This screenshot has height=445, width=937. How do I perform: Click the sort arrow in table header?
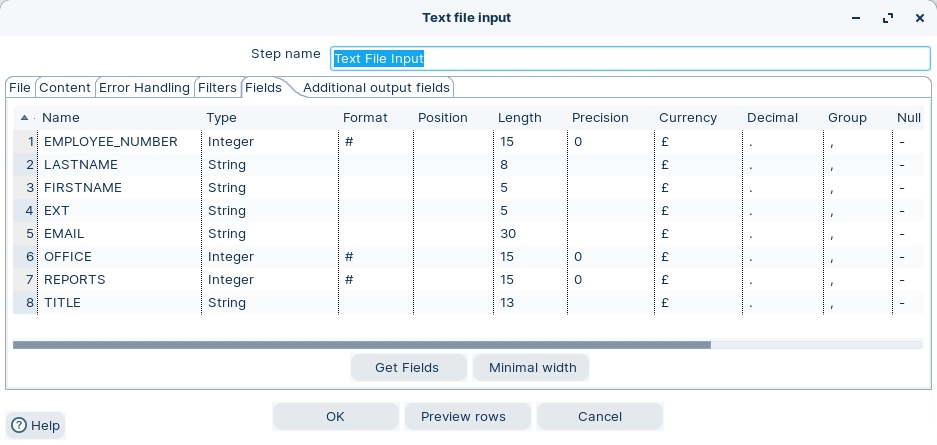tap(24, 118)
